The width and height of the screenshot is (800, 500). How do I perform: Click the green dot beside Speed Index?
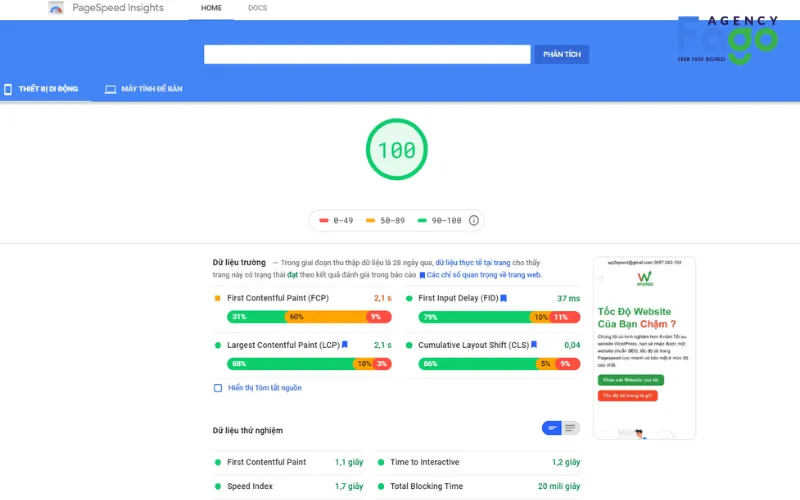tap(218, 486)
